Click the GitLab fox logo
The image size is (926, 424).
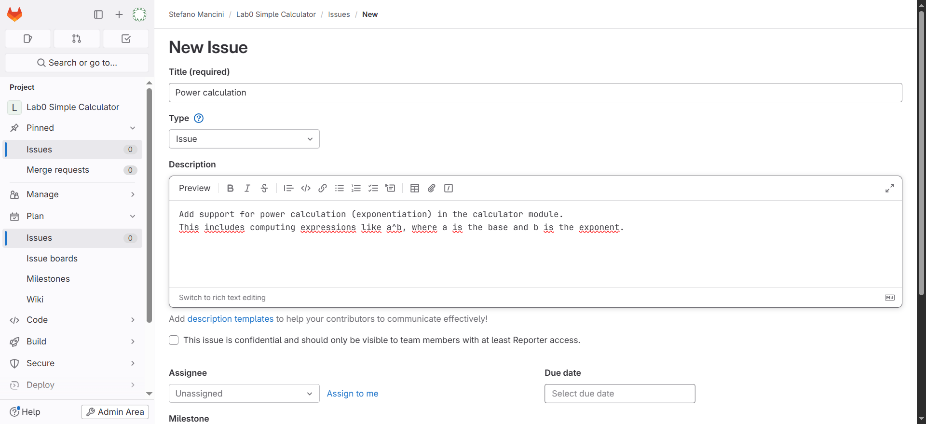point(15,14)
